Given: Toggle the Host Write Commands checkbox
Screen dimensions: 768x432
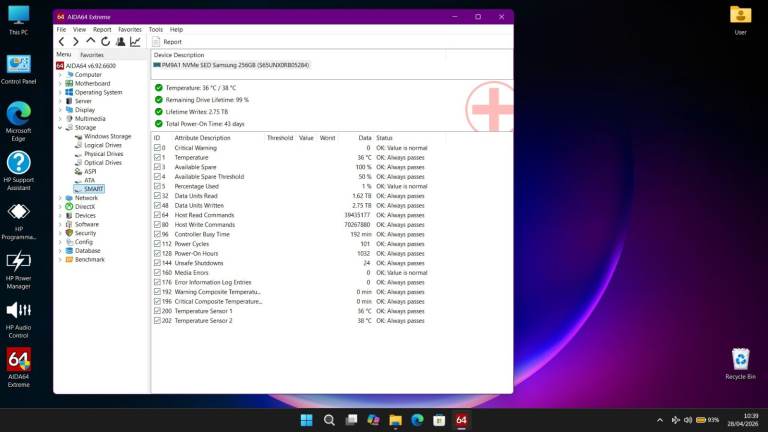Looking at the screenshot, I should [x=157, y=225].
